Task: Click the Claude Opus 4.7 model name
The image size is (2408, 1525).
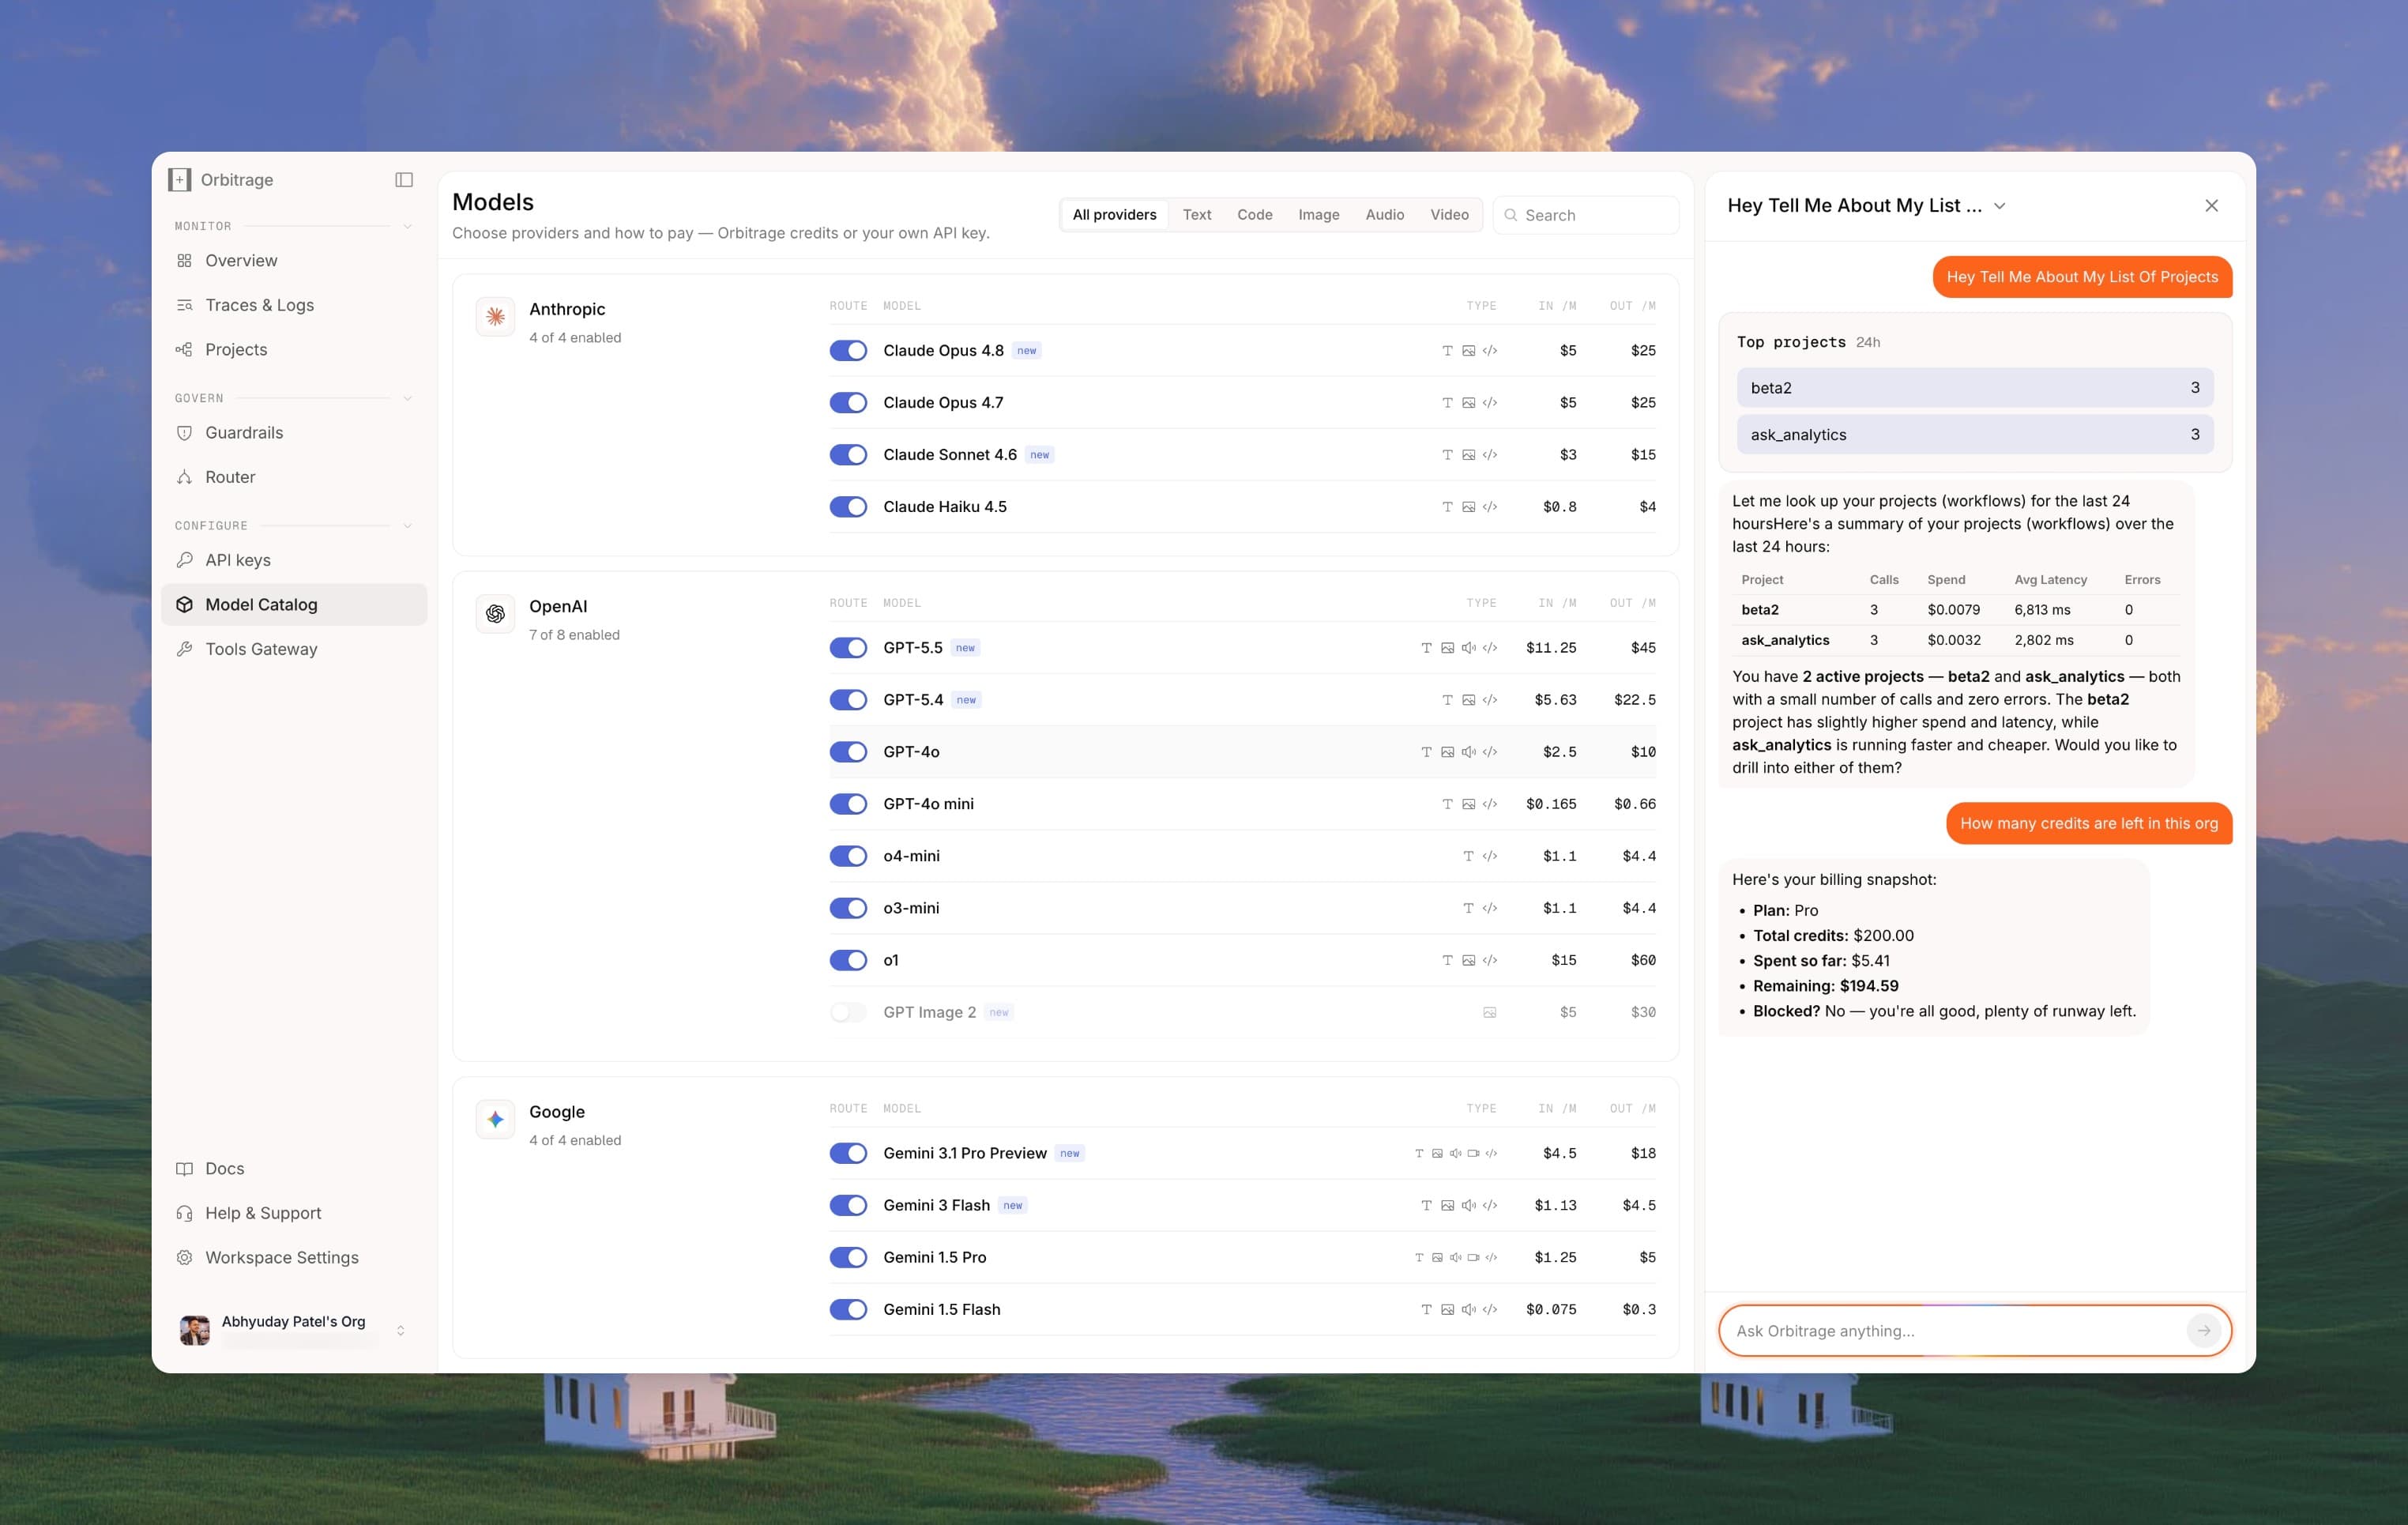Action: pyautogui.click(x=943, y=403)
